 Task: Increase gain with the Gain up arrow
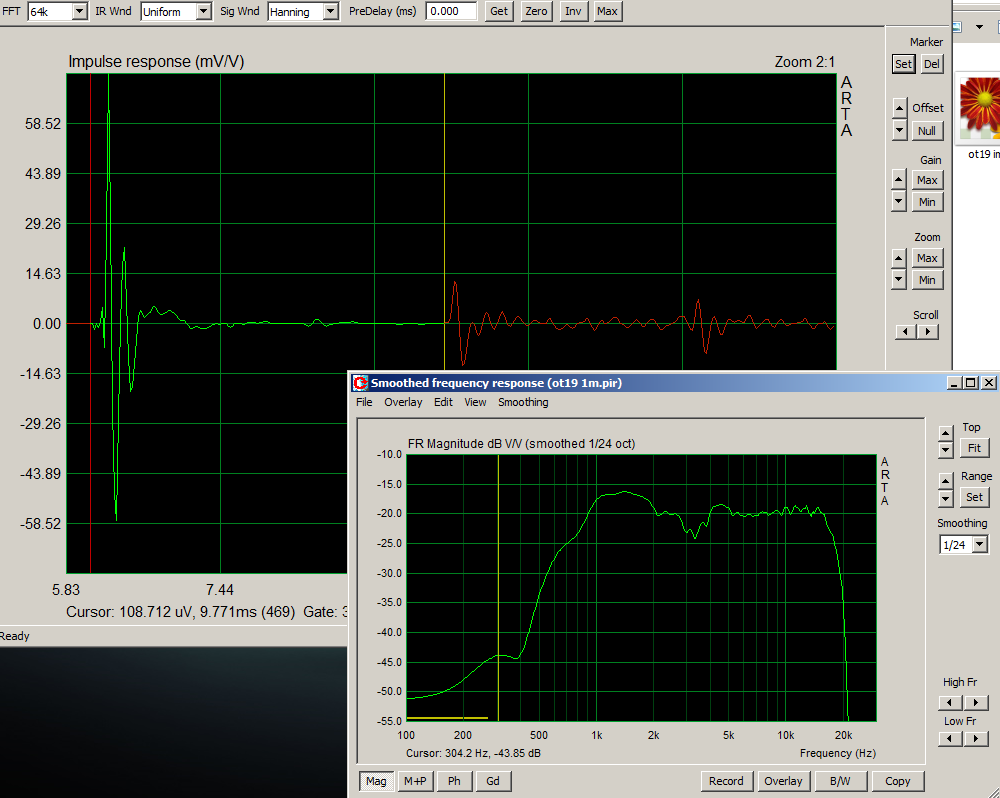[x=899, y=179]
